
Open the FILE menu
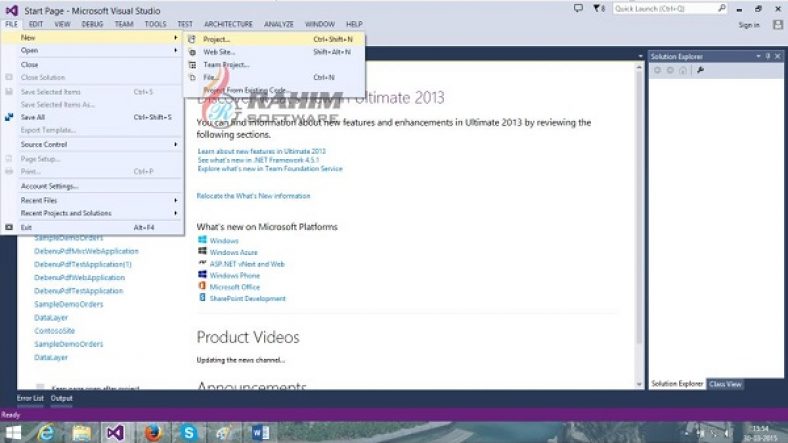click(12, 24)
